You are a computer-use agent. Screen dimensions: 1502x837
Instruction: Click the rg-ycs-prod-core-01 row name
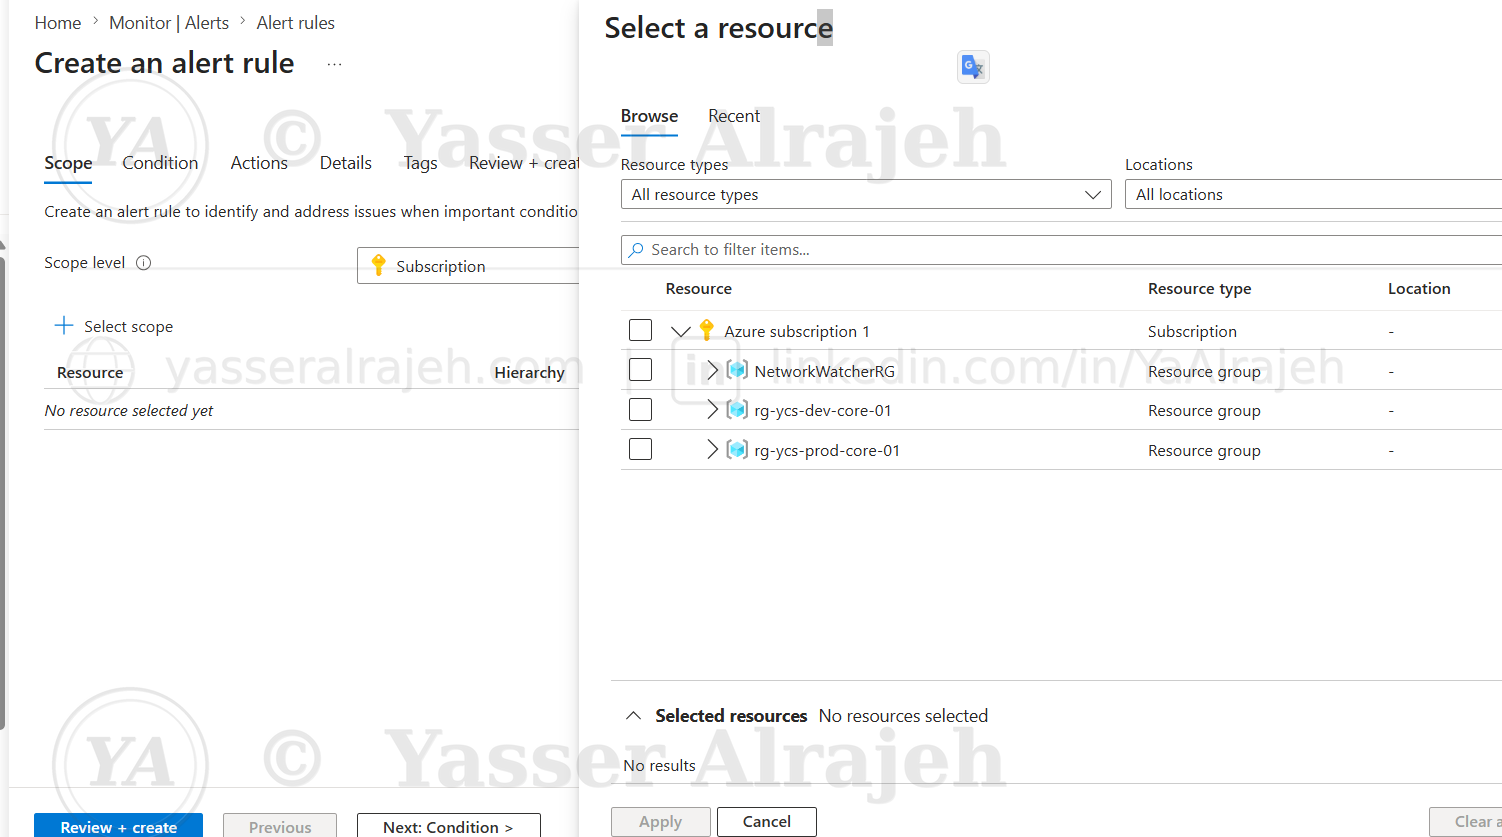coord(827,451)
